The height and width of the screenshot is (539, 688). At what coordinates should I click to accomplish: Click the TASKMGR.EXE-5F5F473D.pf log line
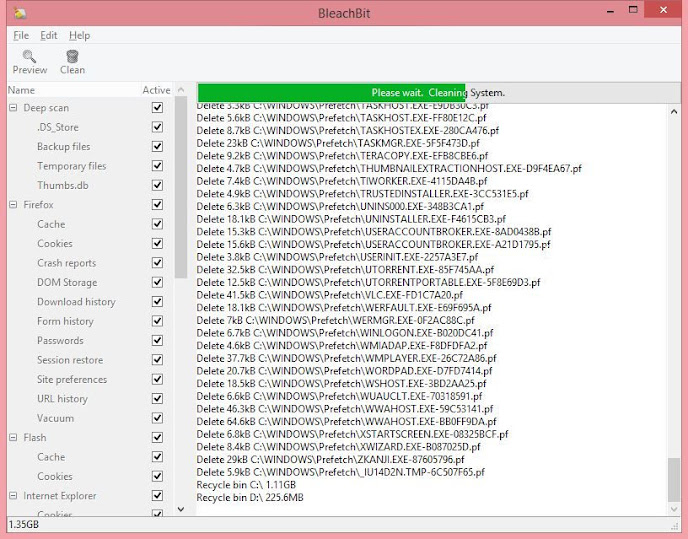click(x=338, y=143)
